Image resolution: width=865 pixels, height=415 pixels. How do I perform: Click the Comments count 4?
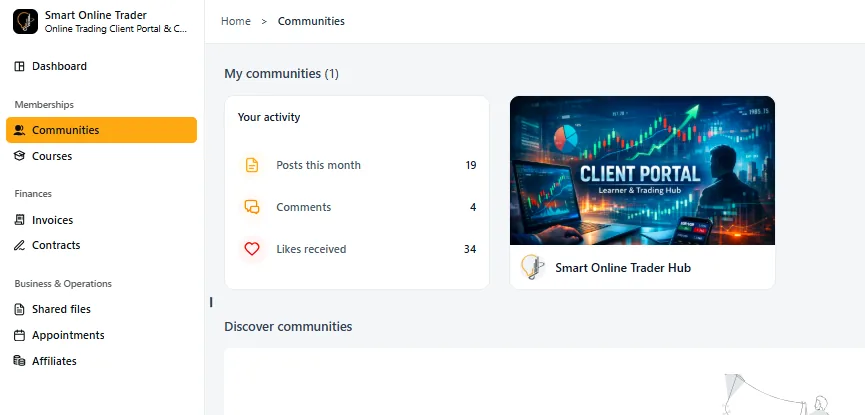[473, 207]
